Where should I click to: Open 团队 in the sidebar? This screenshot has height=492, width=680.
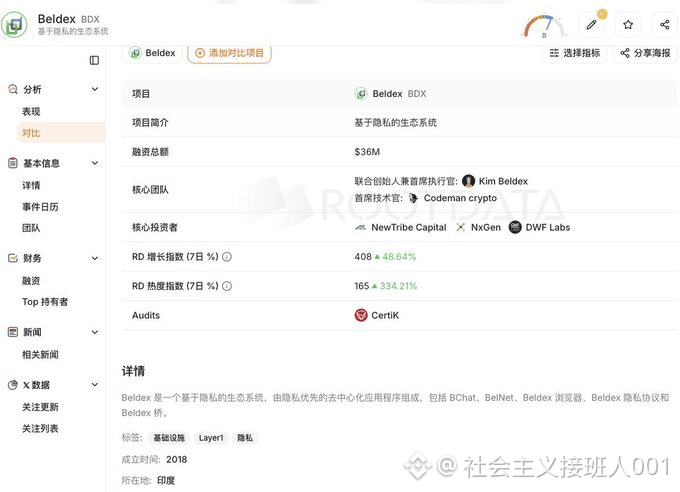point(31,228)
